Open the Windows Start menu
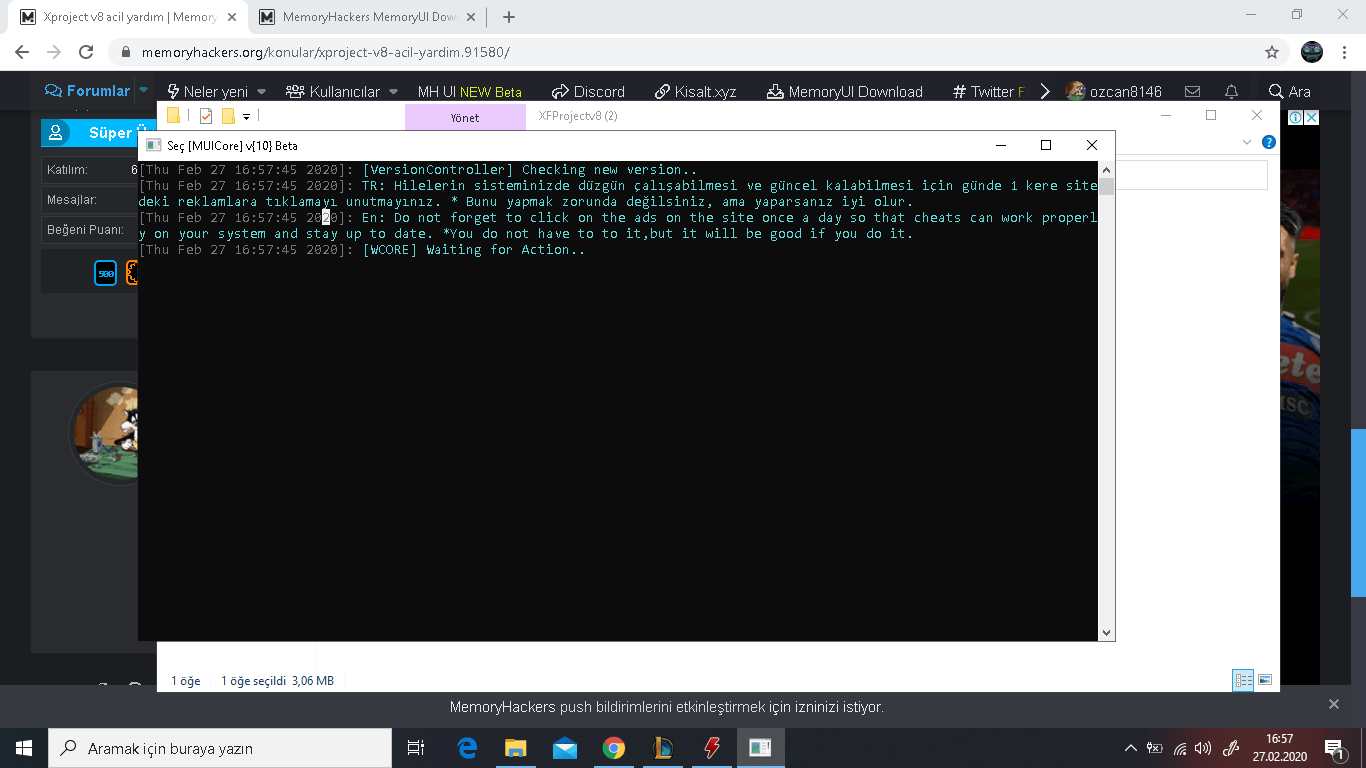Viewport: 1366px width, 768px height. pos(24,748)
